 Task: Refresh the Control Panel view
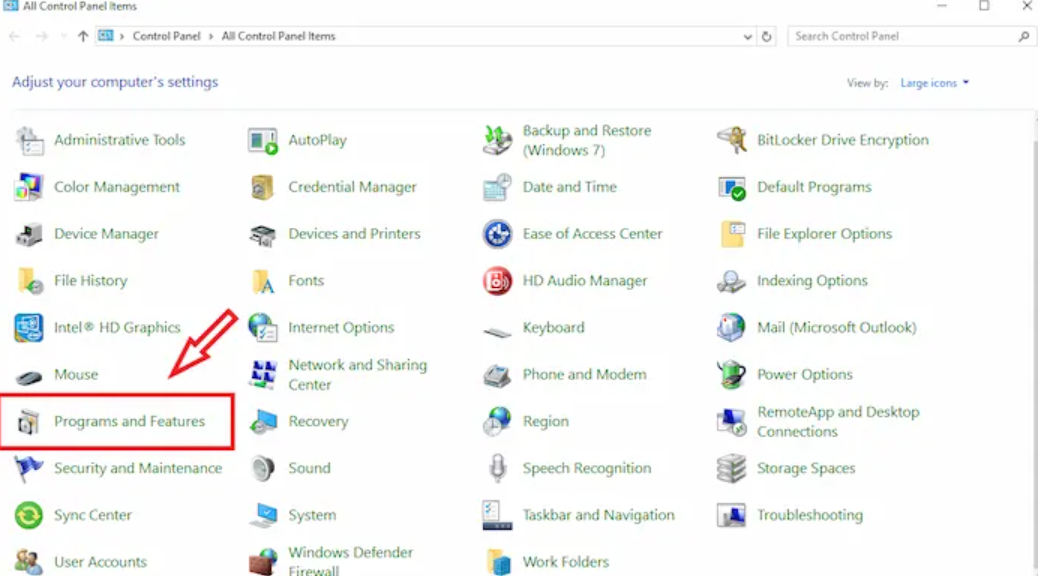pyautogui.click(x=767, y=36)
